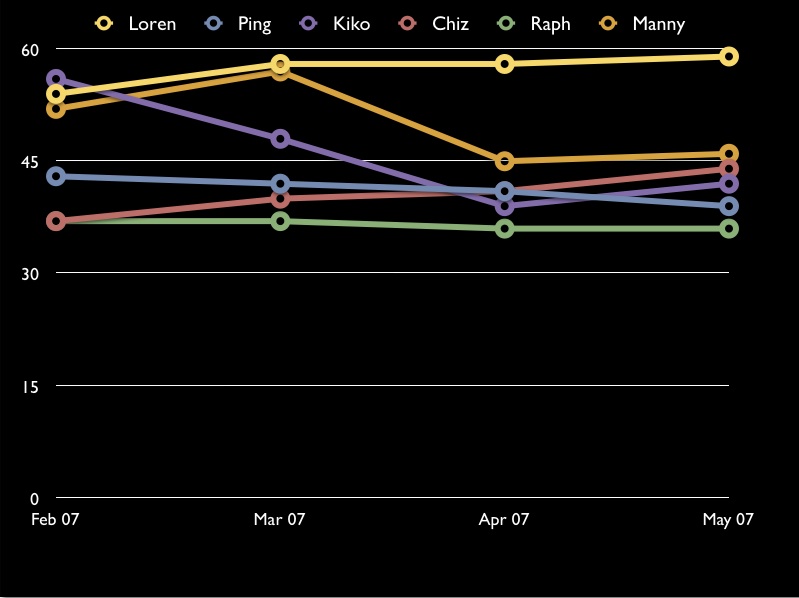
Task: Click the Kiko legend marker icon
Action: [x=309, y=23]
